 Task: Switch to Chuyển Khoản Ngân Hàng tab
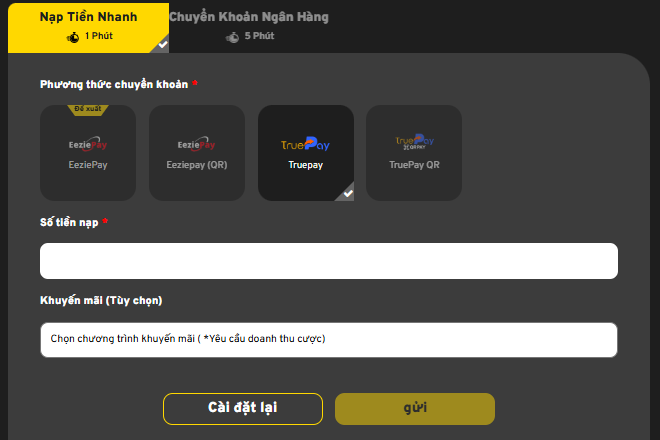point(249,26)
